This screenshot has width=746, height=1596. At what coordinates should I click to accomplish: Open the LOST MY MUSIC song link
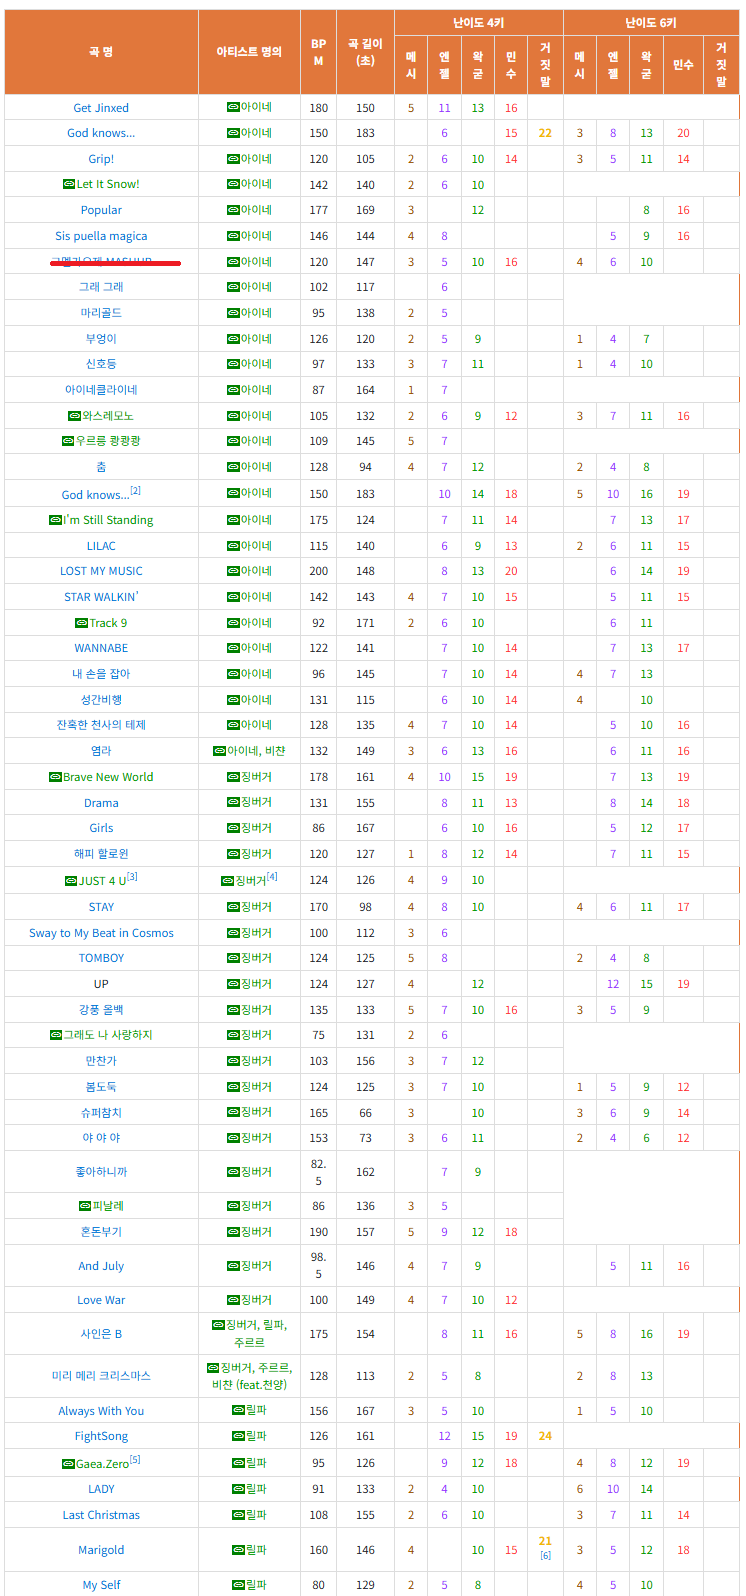click(x=101, y=571)
